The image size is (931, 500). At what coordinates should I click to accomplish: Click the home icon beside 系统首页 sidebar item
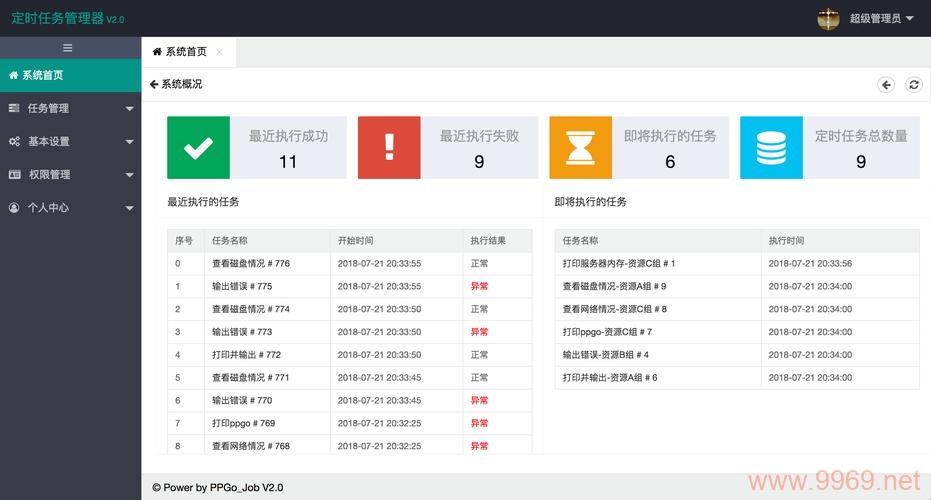[x=13, y=75]
